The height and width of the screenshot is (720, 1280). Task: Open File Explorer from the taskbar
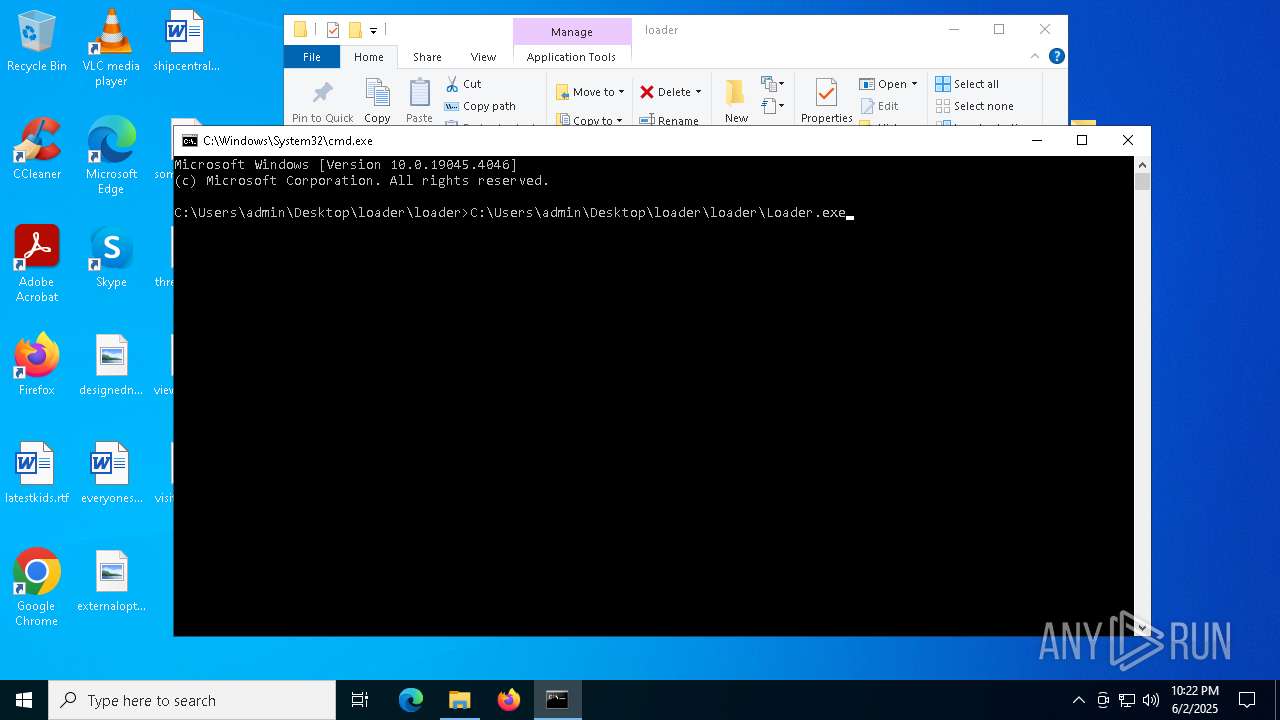click(460, 700)
